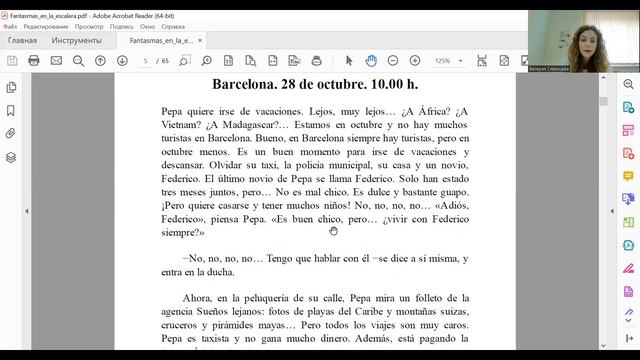The width and height of the screenshot is (640, 360).
Task: Open the Окно menu
Action: [x=147, y=27]
